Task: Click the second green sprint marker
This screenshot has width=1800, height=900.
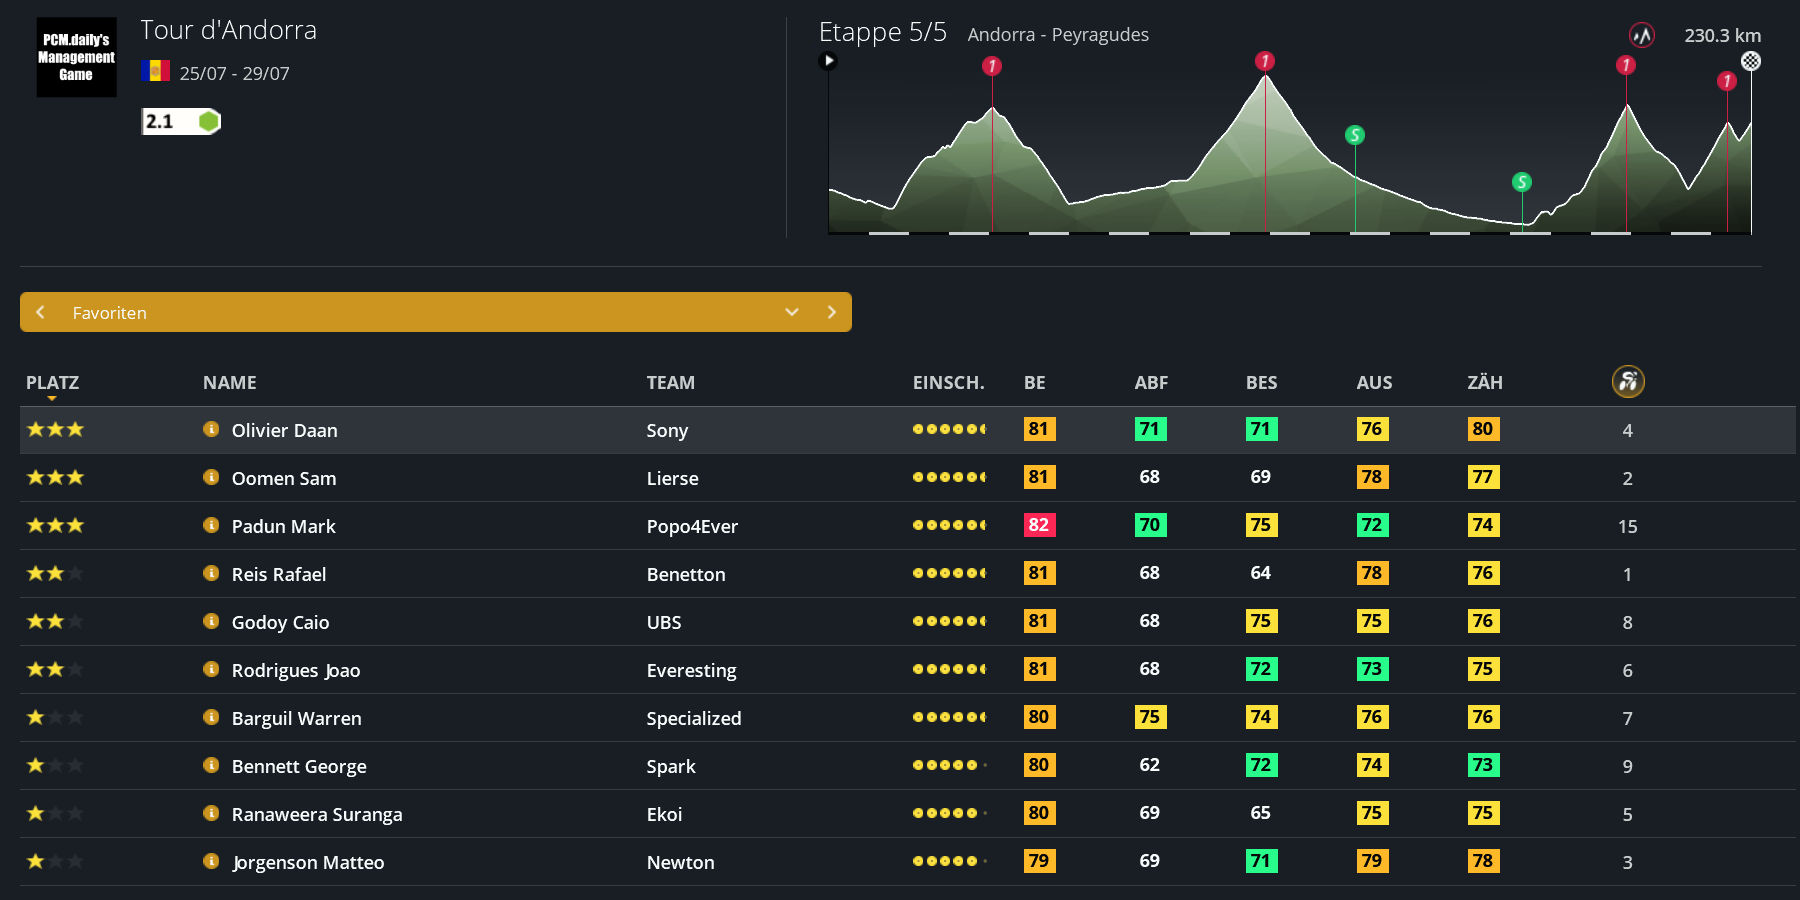Action: 1522,182
